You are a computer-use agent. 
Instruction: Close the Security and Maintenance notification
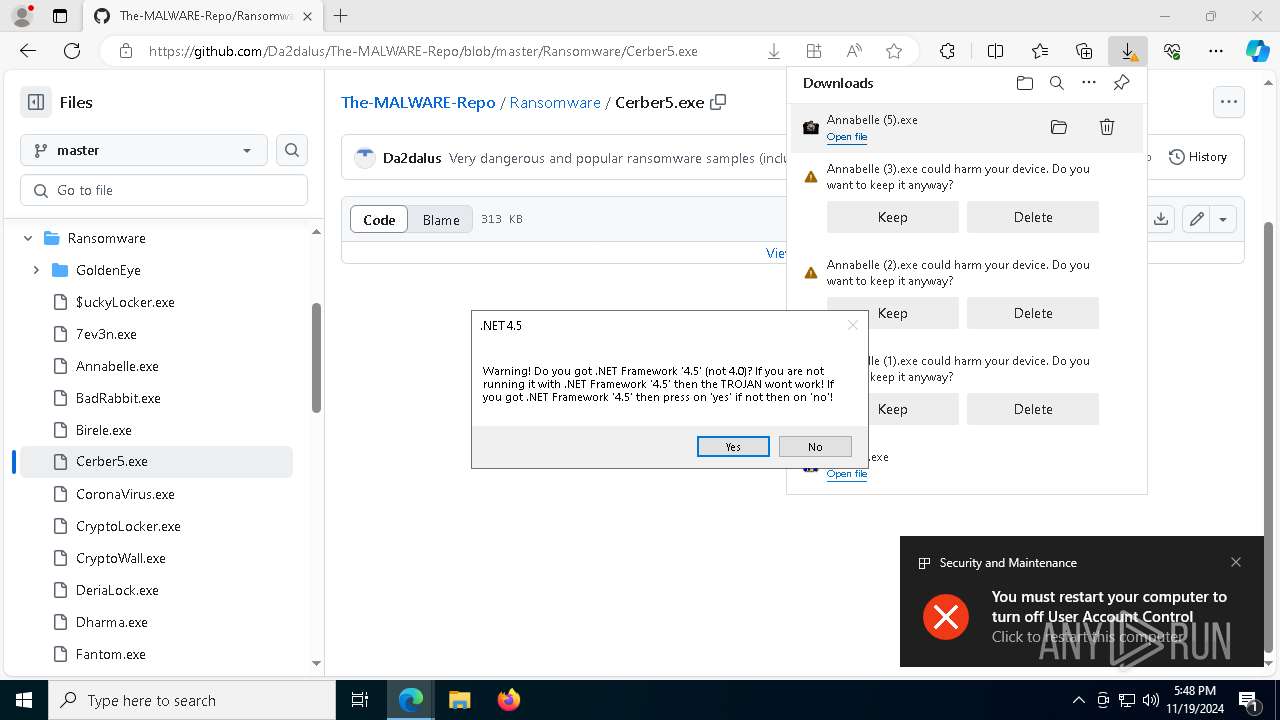tap(1236, 562)
